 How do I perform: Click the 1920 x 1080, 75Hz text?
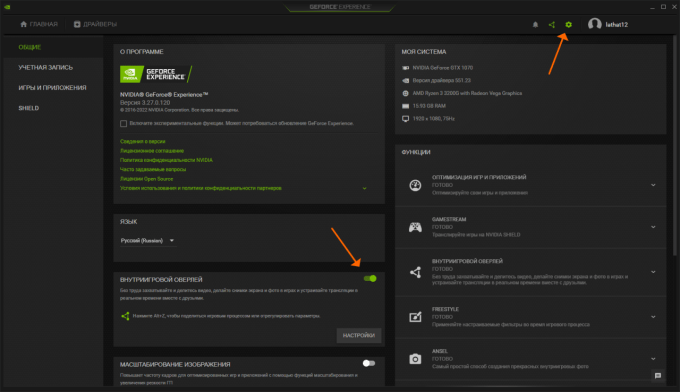coord(433,119)
